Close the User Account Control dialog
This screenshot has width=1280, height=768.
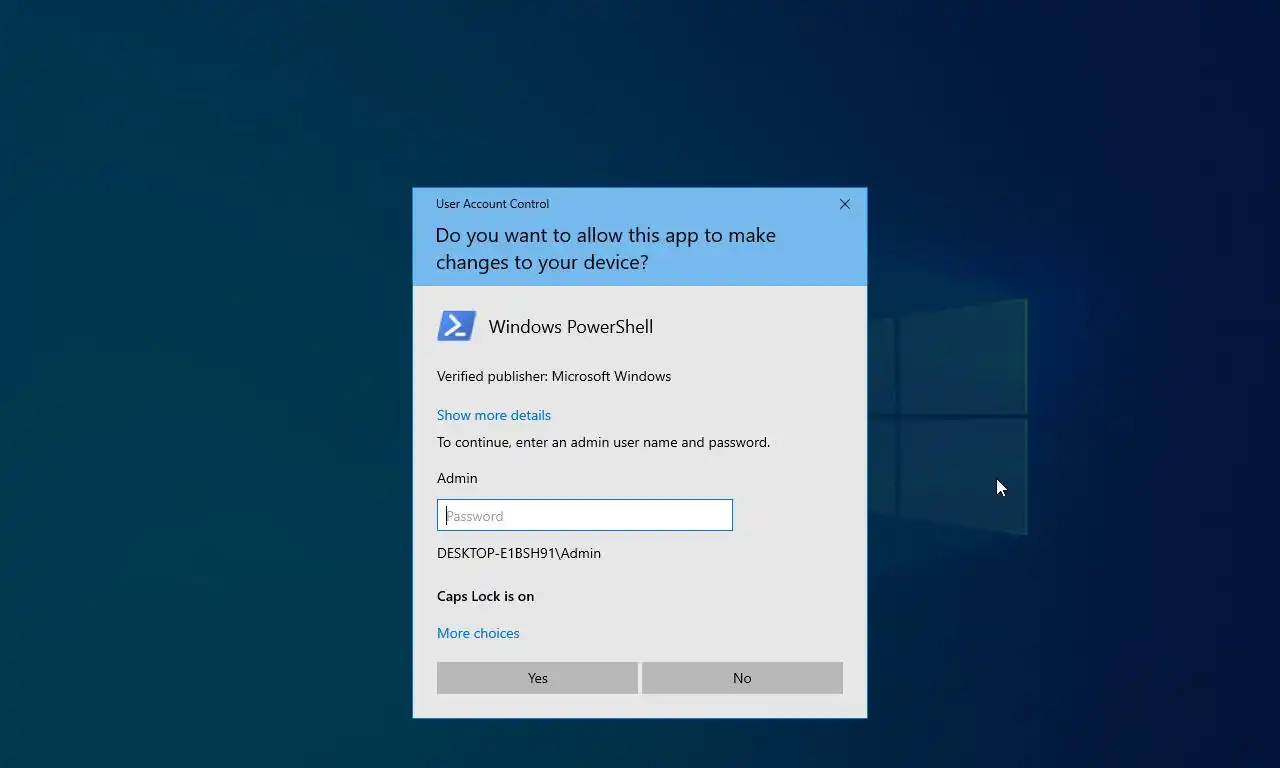(844, 204)
